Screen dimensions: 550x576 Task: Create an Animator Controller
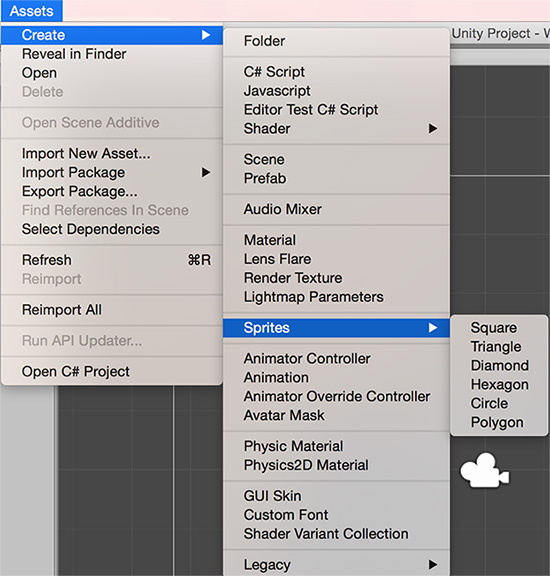pos(336,359)
